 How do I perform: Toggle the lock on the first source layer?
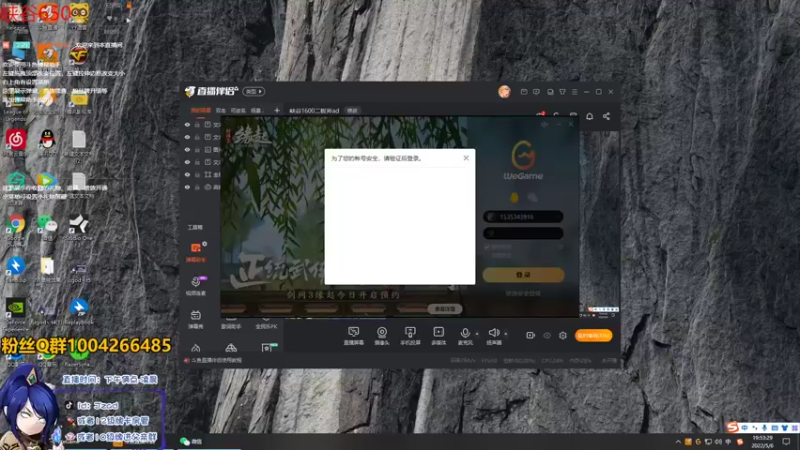coord(197,124)
